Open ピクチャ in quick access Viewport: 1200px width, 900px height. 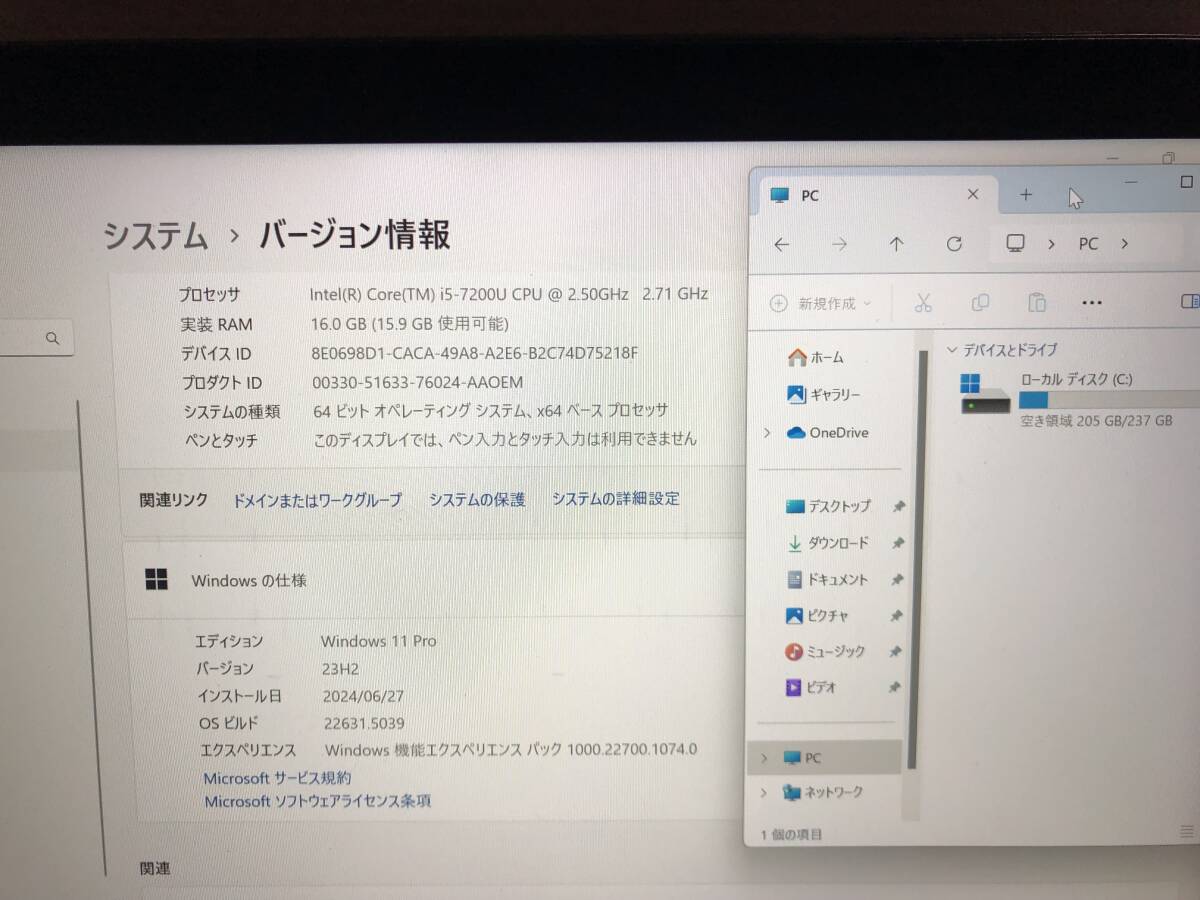tap(817, 616)
